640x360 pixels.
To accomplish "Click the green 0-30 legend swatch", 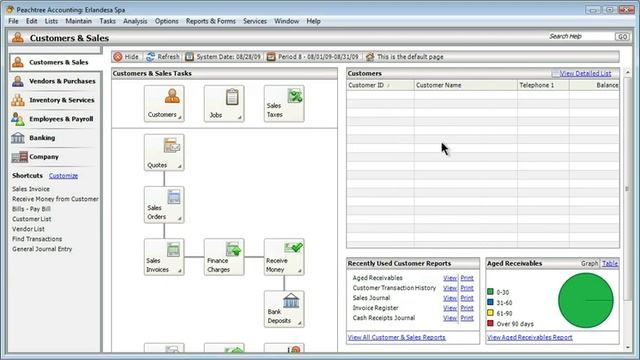I will pos(490,291).
